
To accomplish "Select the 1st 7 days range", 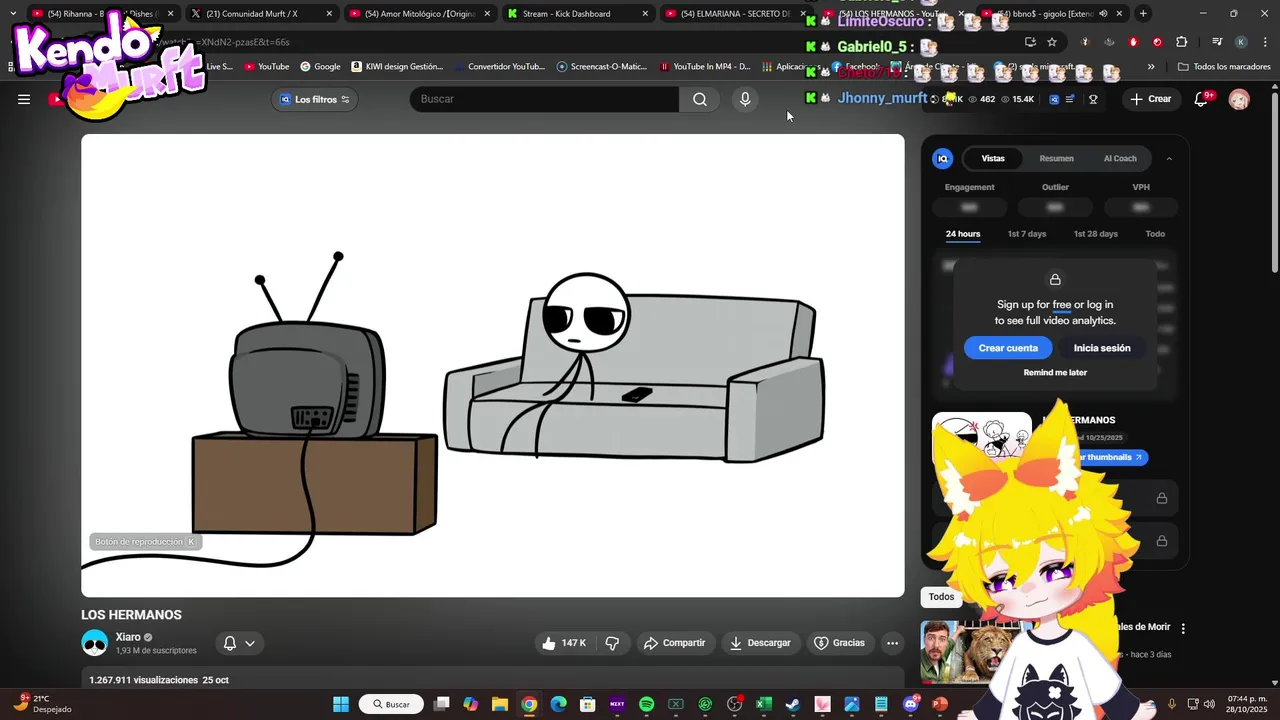I will 1027,234.
